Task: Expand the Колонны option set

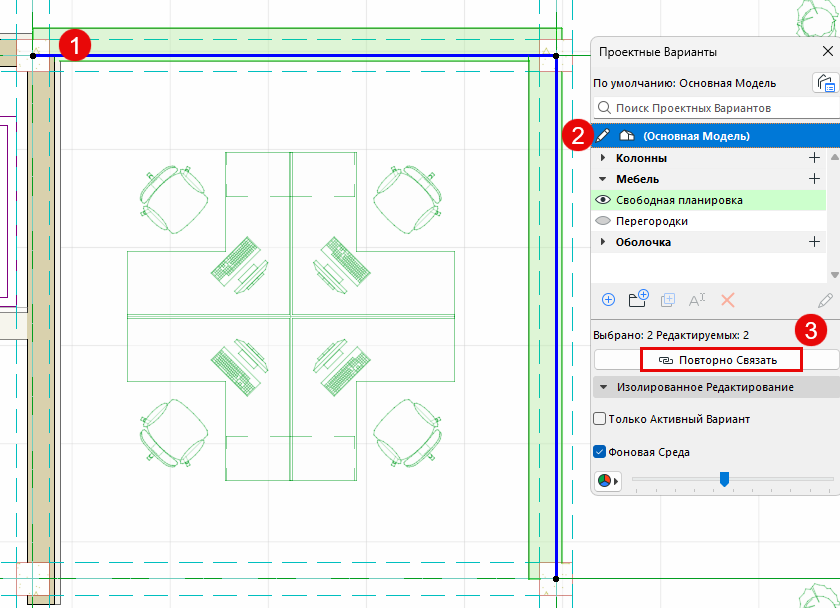Action: 603,157
